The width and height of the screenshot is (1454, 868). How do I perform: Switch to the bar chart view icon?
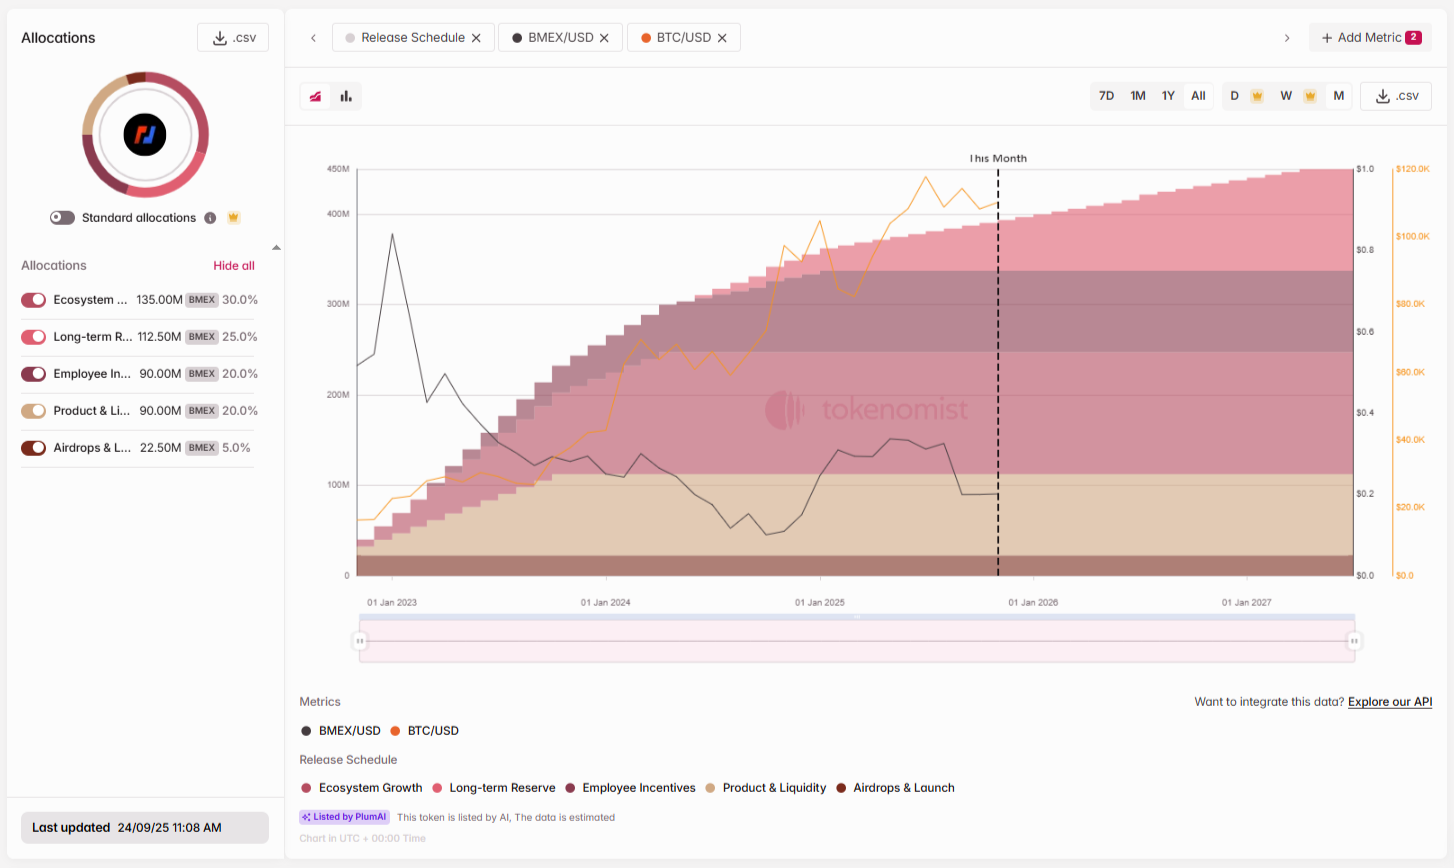(346, 96)
